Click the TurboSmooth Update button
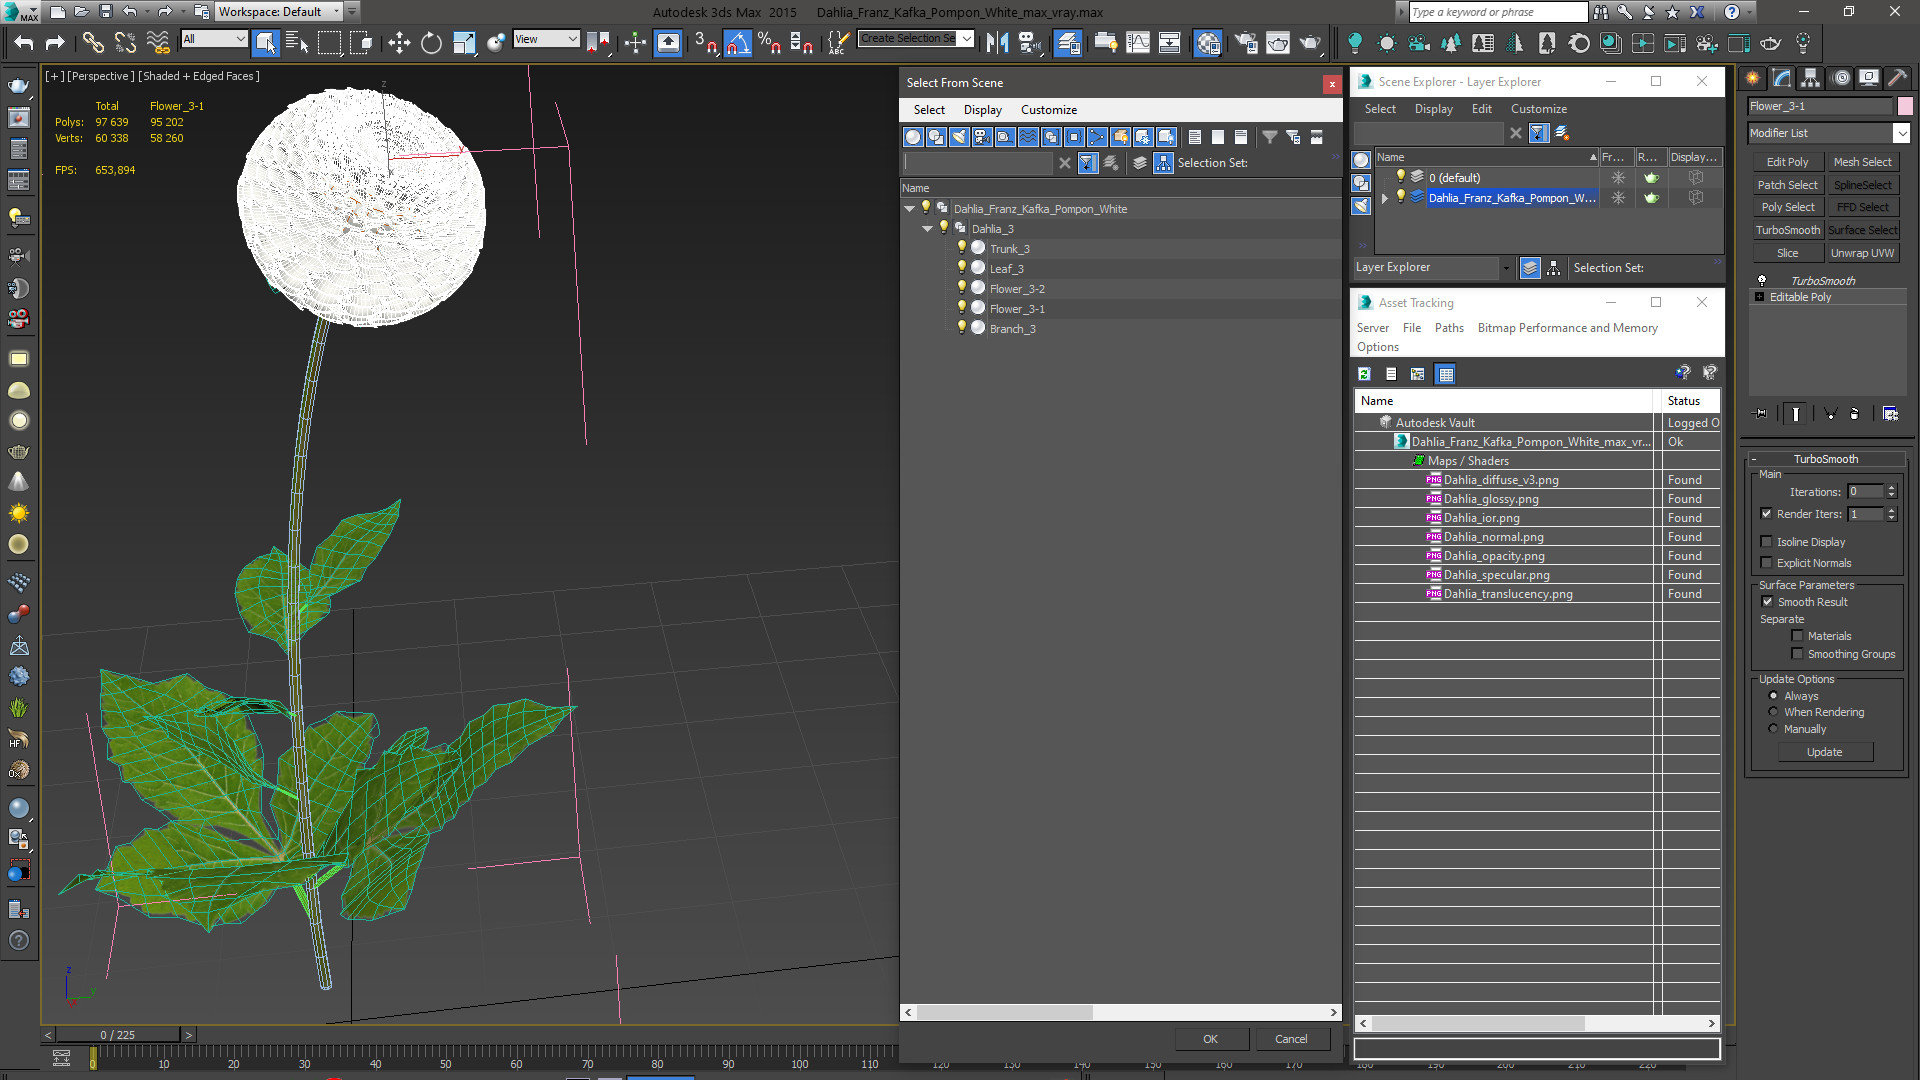1920x1080 pixels. [x=1824, y=752]
